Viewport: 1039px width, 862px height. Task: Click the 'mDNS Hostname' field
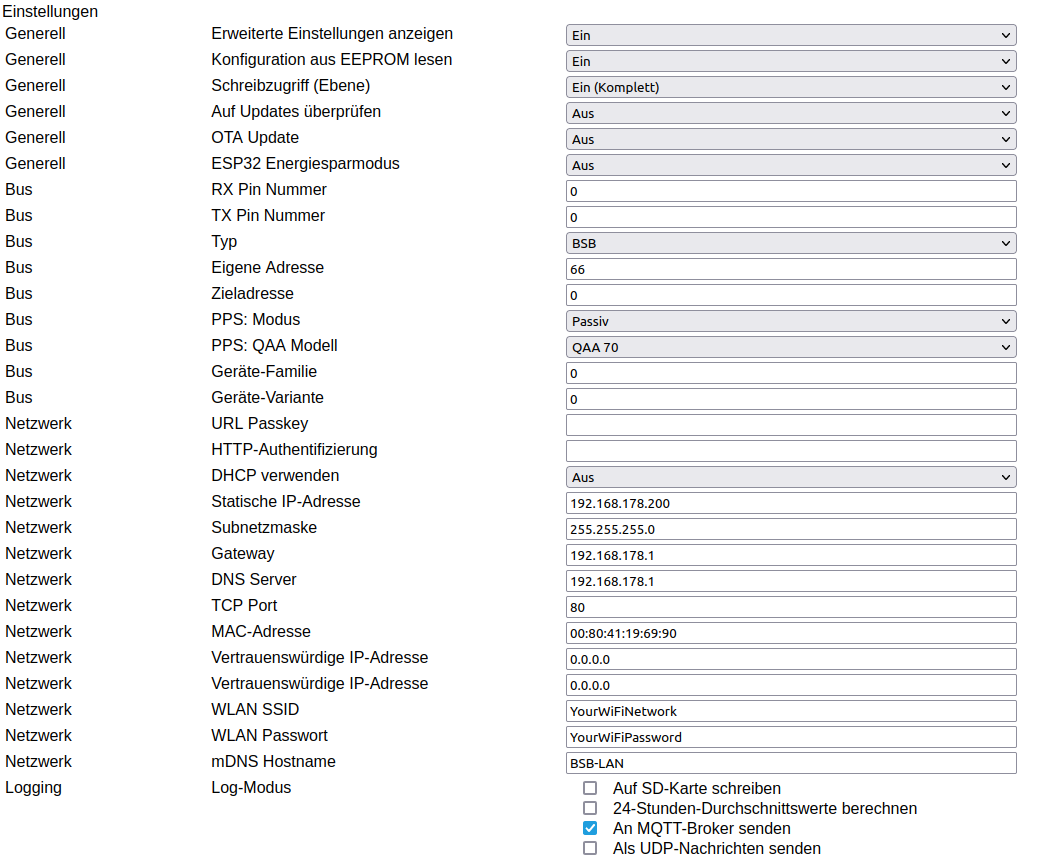791,763
